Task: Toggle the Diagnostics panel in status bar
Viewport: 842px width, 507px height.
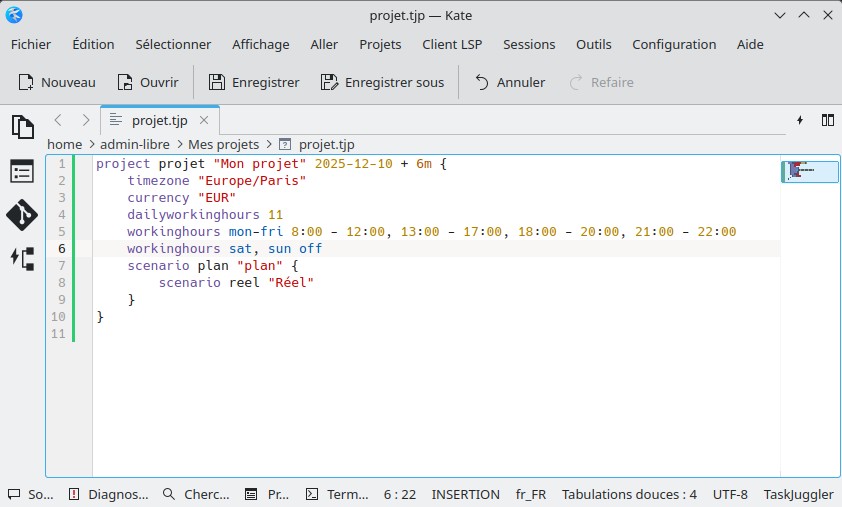Action: click(x=108, y=494)
